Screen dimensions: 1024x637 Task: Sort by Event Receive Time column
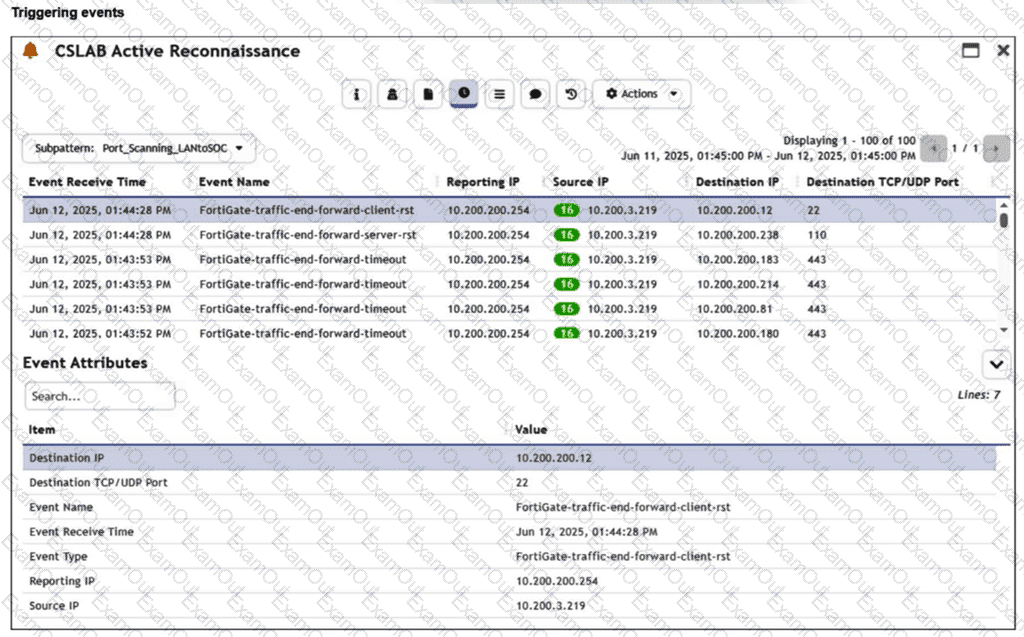[87, 182]
